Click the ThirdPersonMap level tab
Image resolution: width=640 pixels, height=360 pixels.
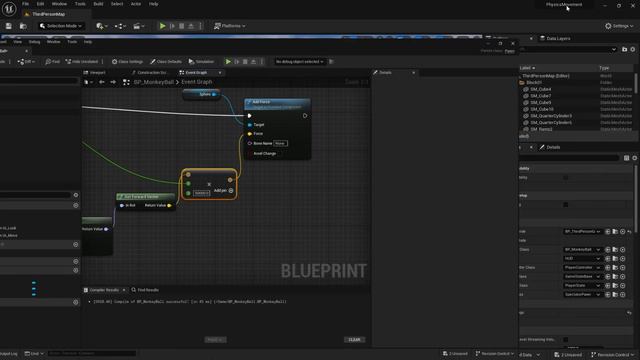[x=48, y=14]
